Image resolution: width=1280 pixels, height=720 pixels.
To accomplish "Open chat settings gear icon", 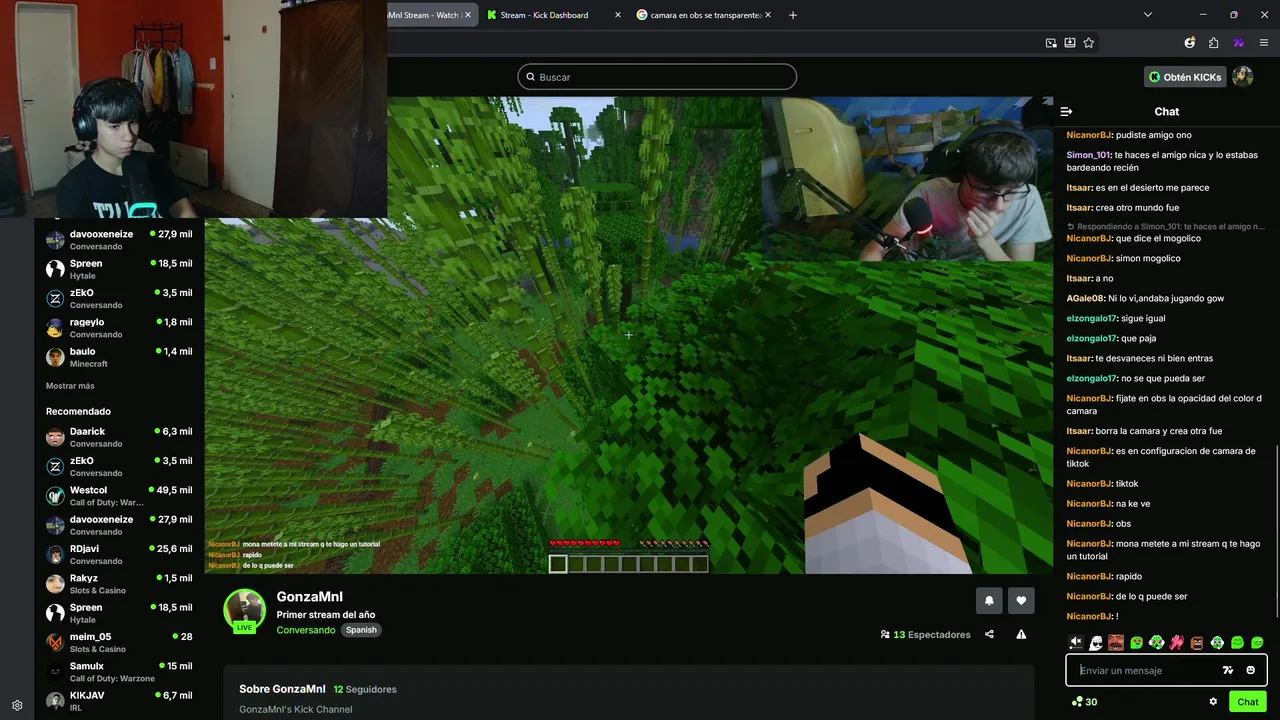I will tap(1213, 702).
